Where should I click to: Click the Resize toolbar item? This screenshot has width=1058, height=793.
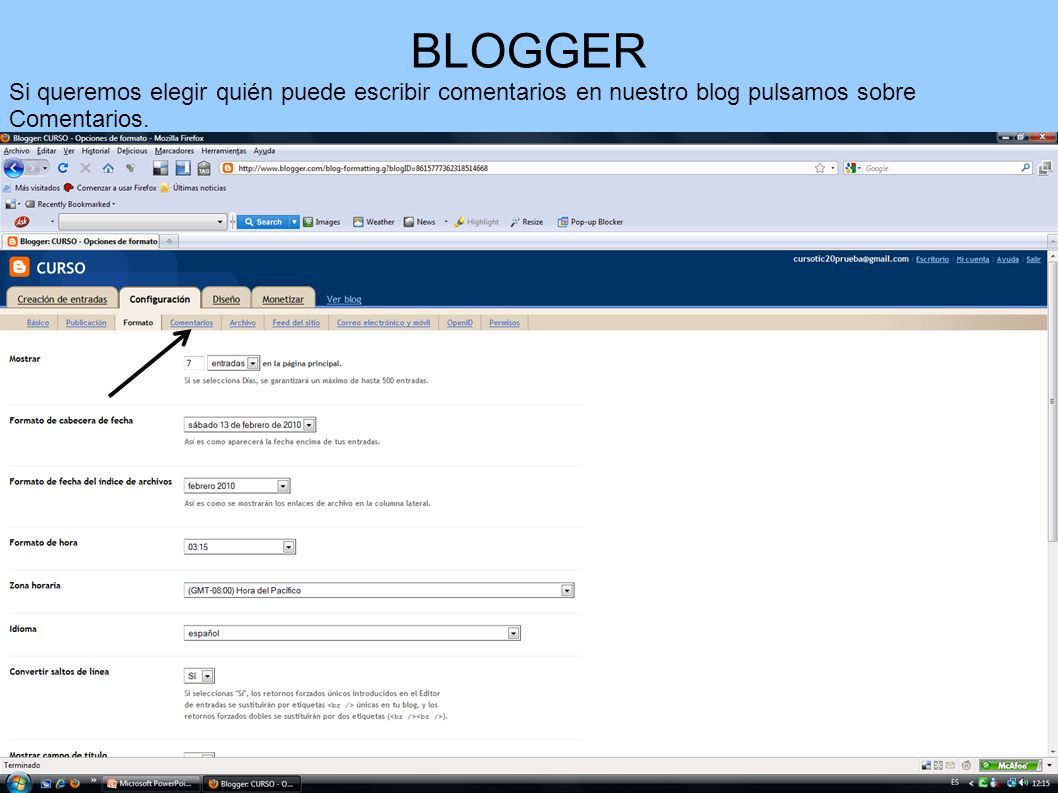coord(527,222)
